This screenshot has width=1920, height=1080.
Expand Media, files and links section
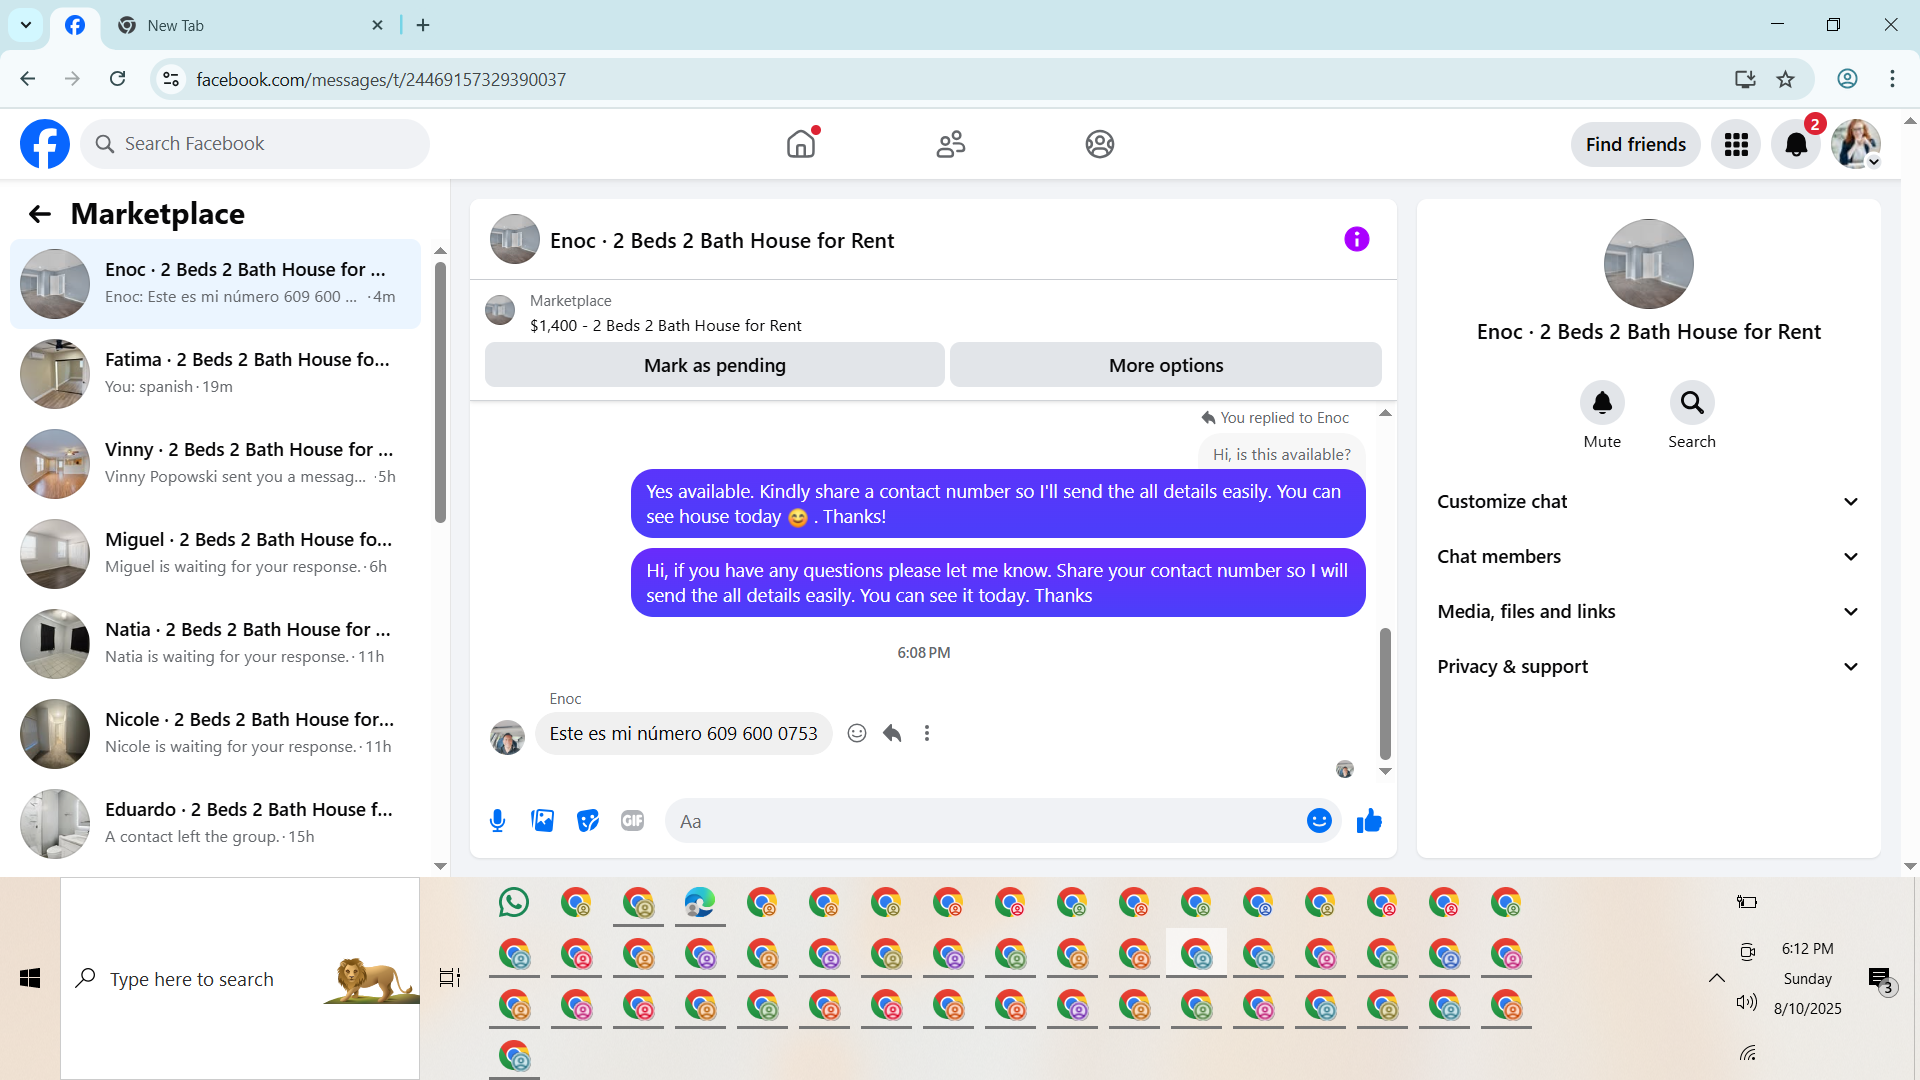pos(1648,612)
